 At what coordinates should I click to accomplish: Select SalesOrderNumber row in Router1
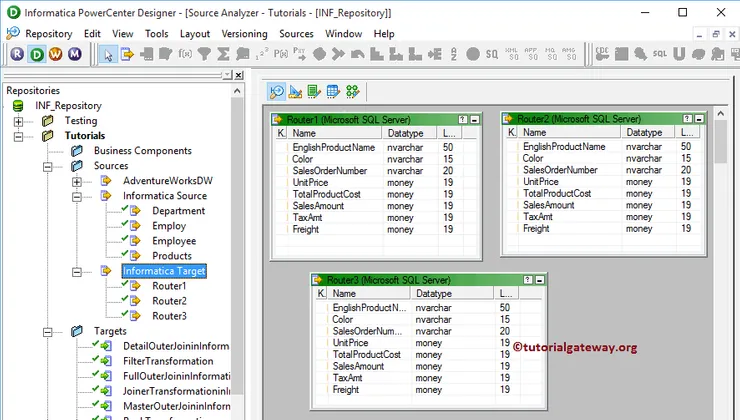pos(376,171)
